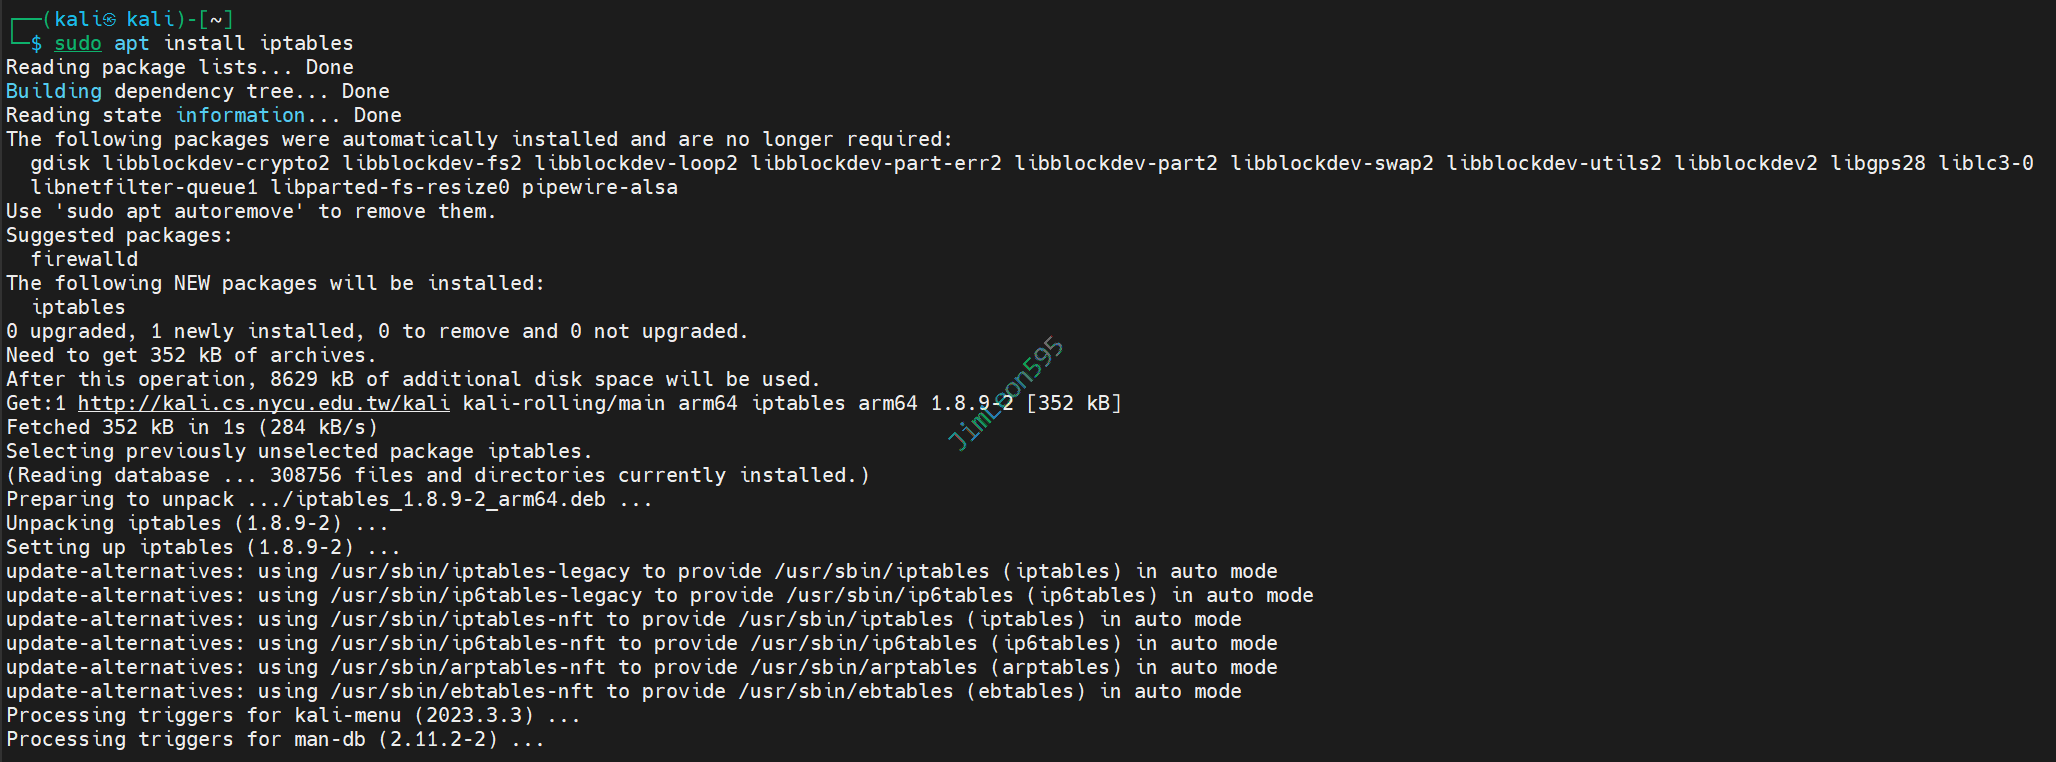Image resolution: width=2056 pixels, height=762 pixels.
Task: Click the Kali symbol in the prompt
Action: [x=109, y=19]
